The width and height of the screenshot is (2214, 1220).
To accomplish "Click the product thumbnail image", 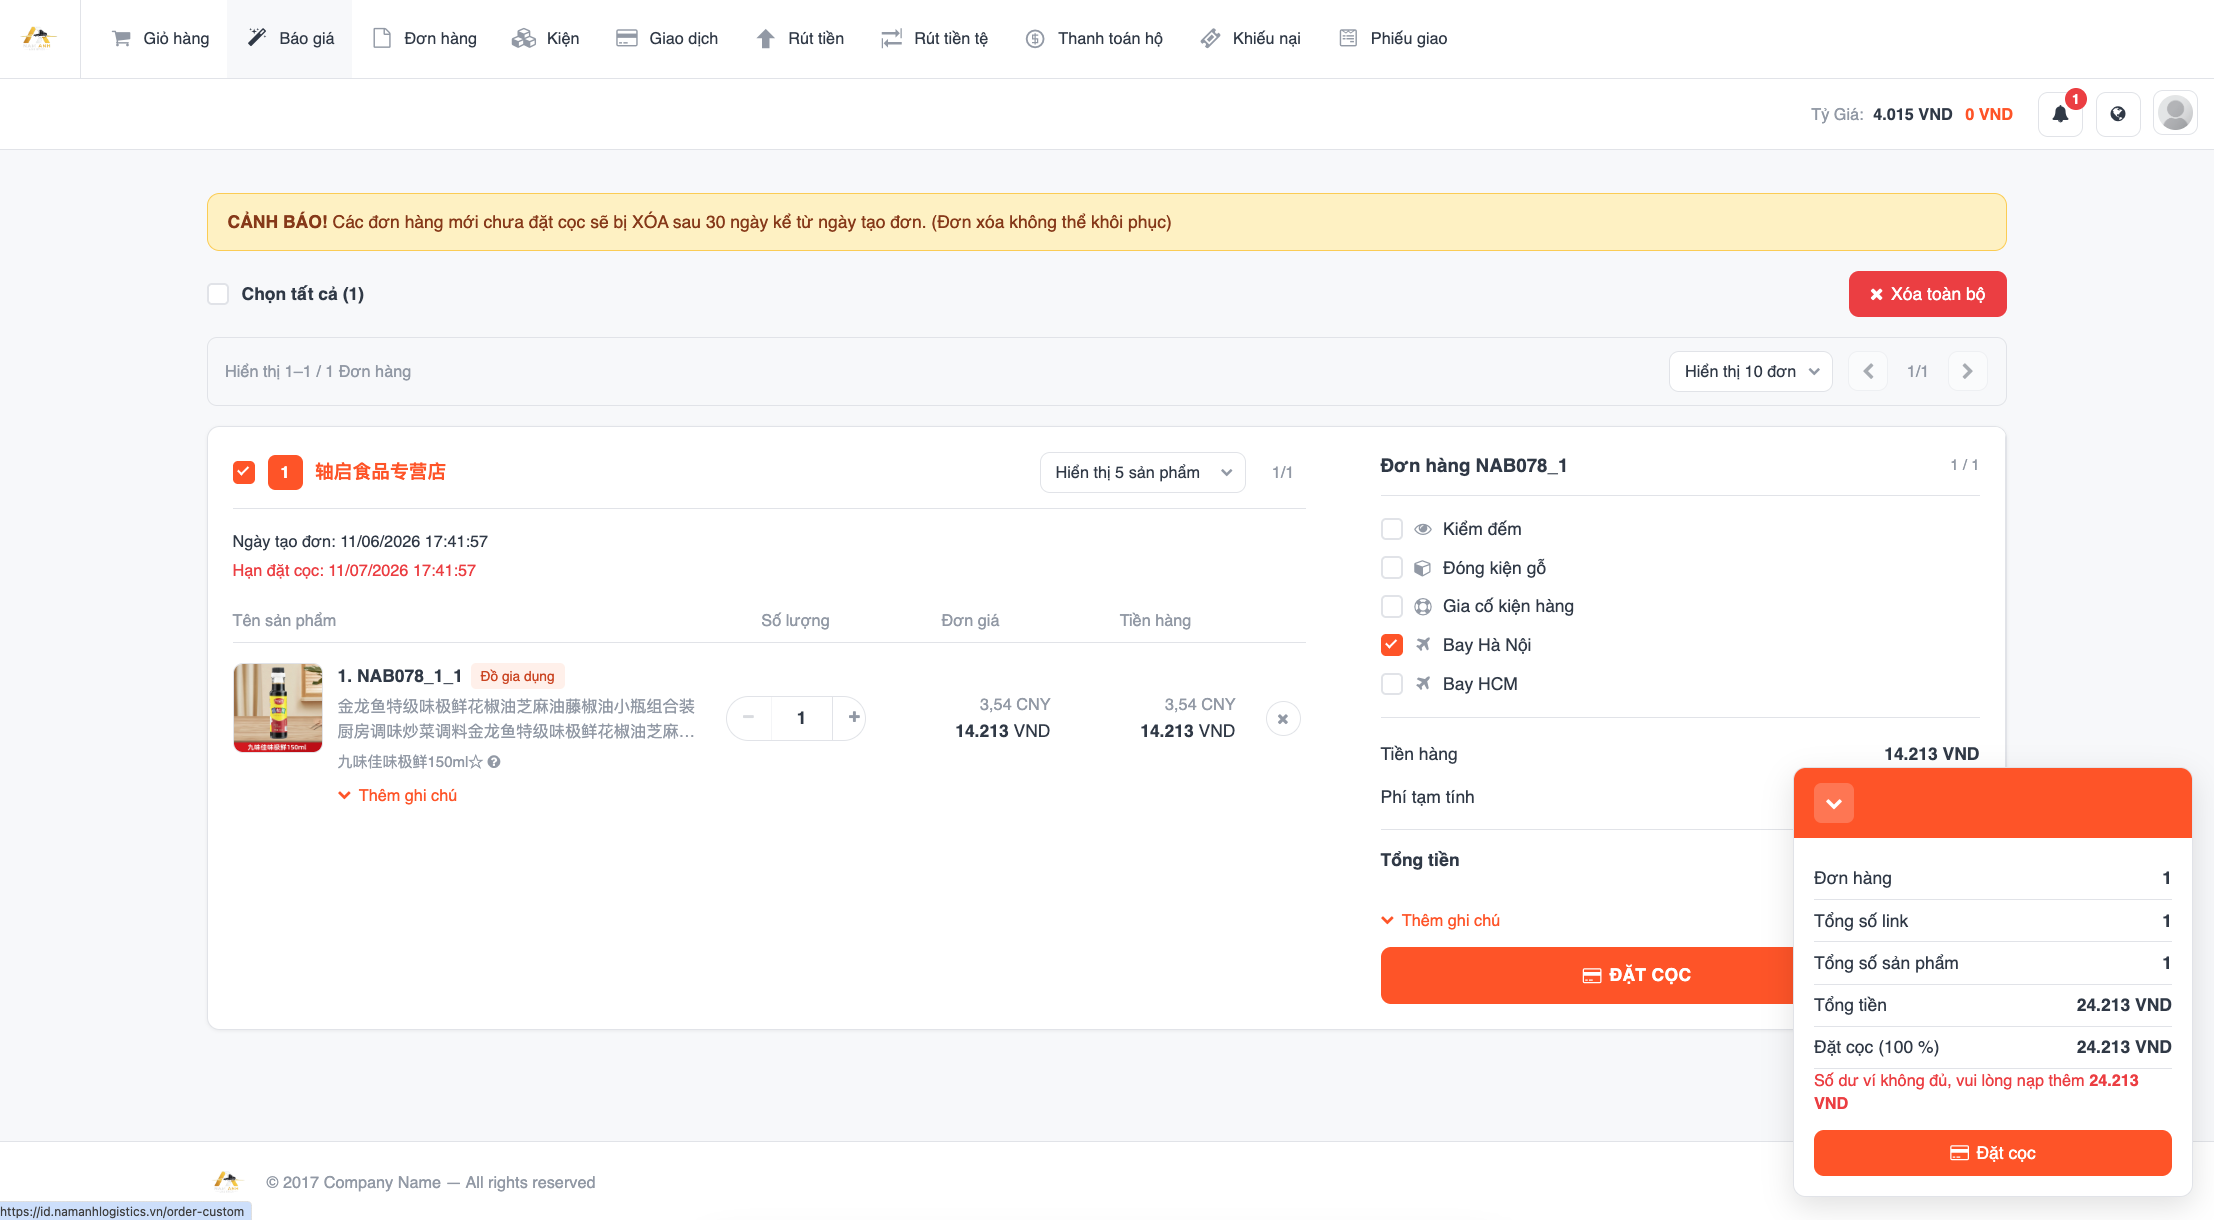I will [x=278, y=707].
